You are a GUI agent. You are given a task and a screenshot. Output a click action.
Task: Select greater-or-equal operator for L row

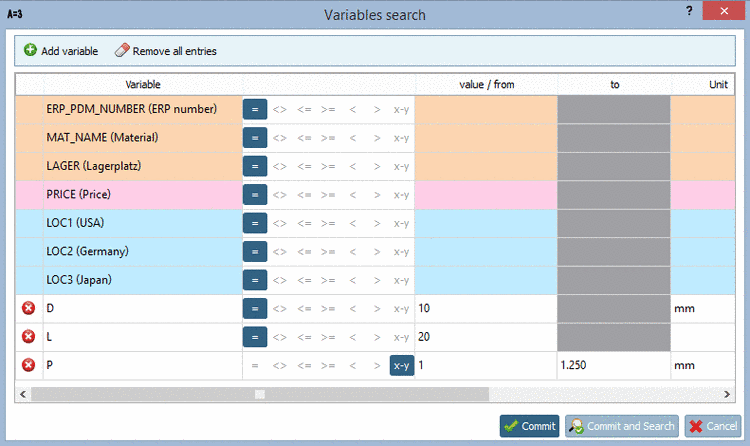(x=328, y=337)
